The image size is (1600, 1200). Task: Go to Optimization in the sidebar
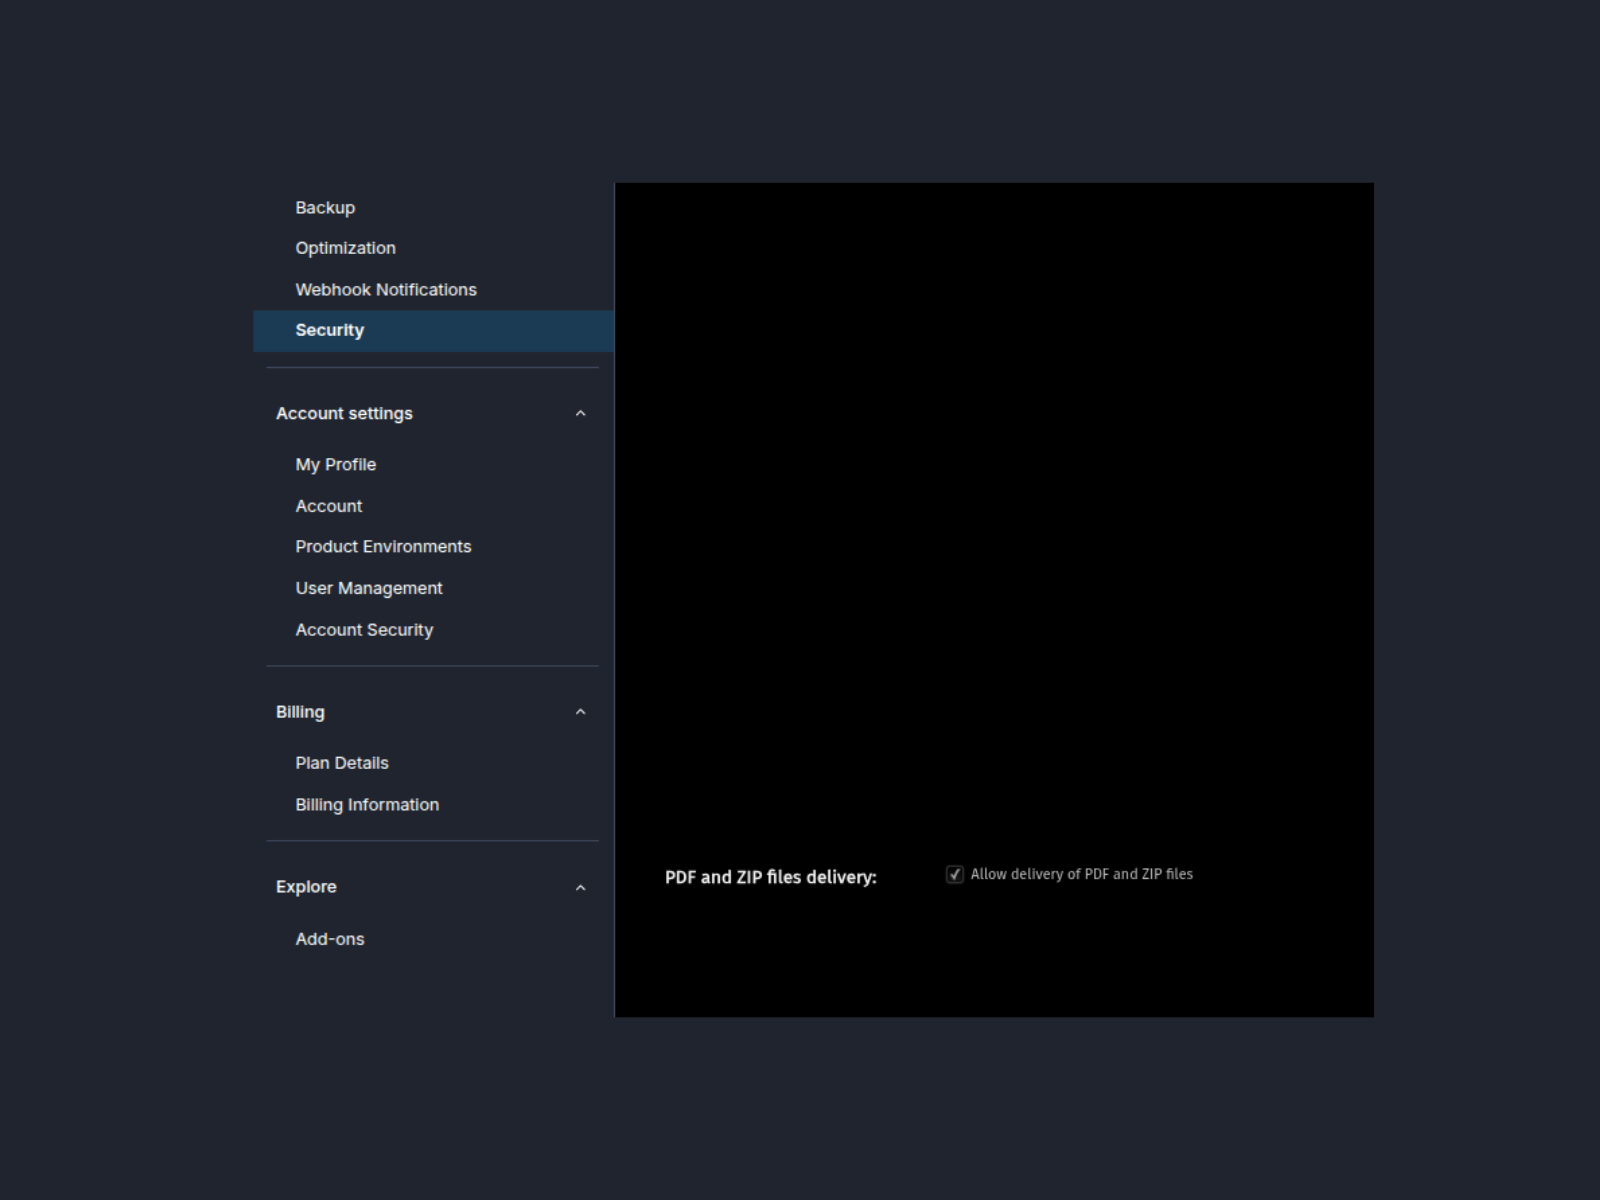345,248
